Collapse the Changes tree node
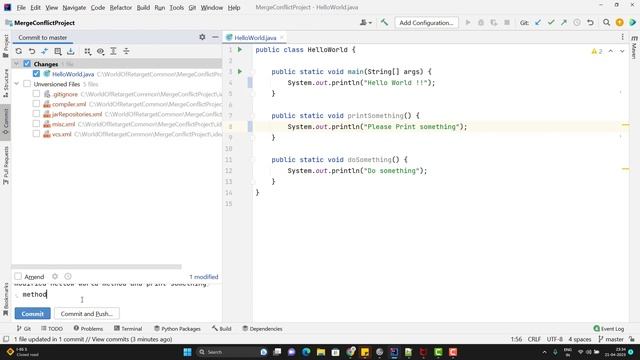This screenshot has height=360, width=640. [x=16, y=64]
